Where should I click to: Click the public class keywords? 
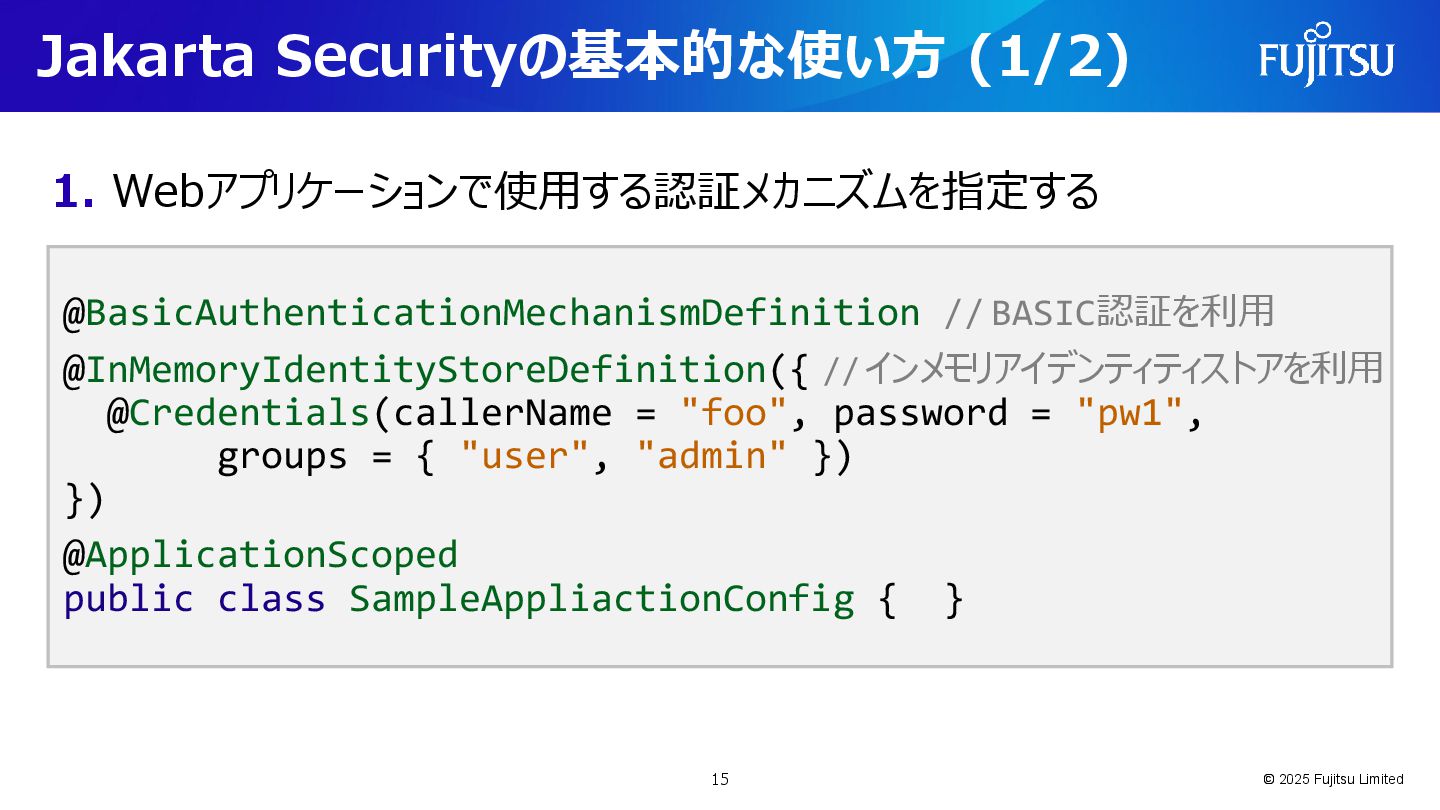click(x=195, y=599)
